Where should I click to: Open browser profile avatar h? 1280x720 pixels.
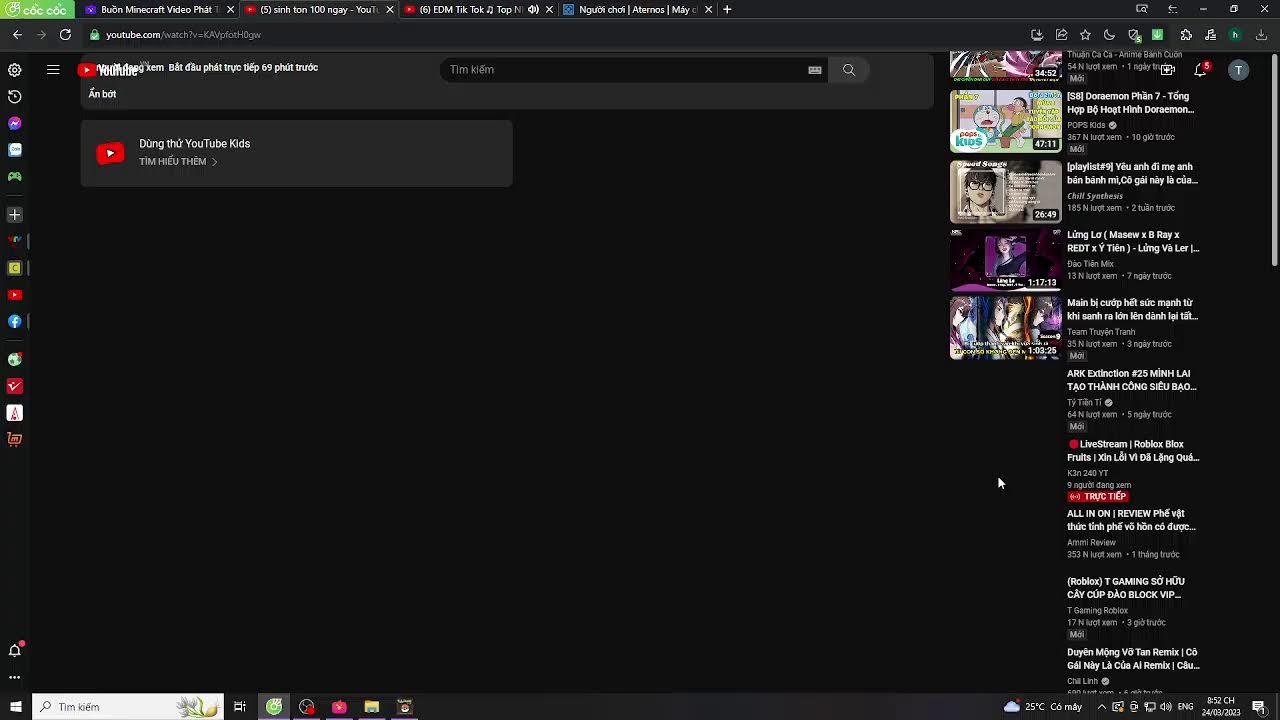pos(1235,35)
